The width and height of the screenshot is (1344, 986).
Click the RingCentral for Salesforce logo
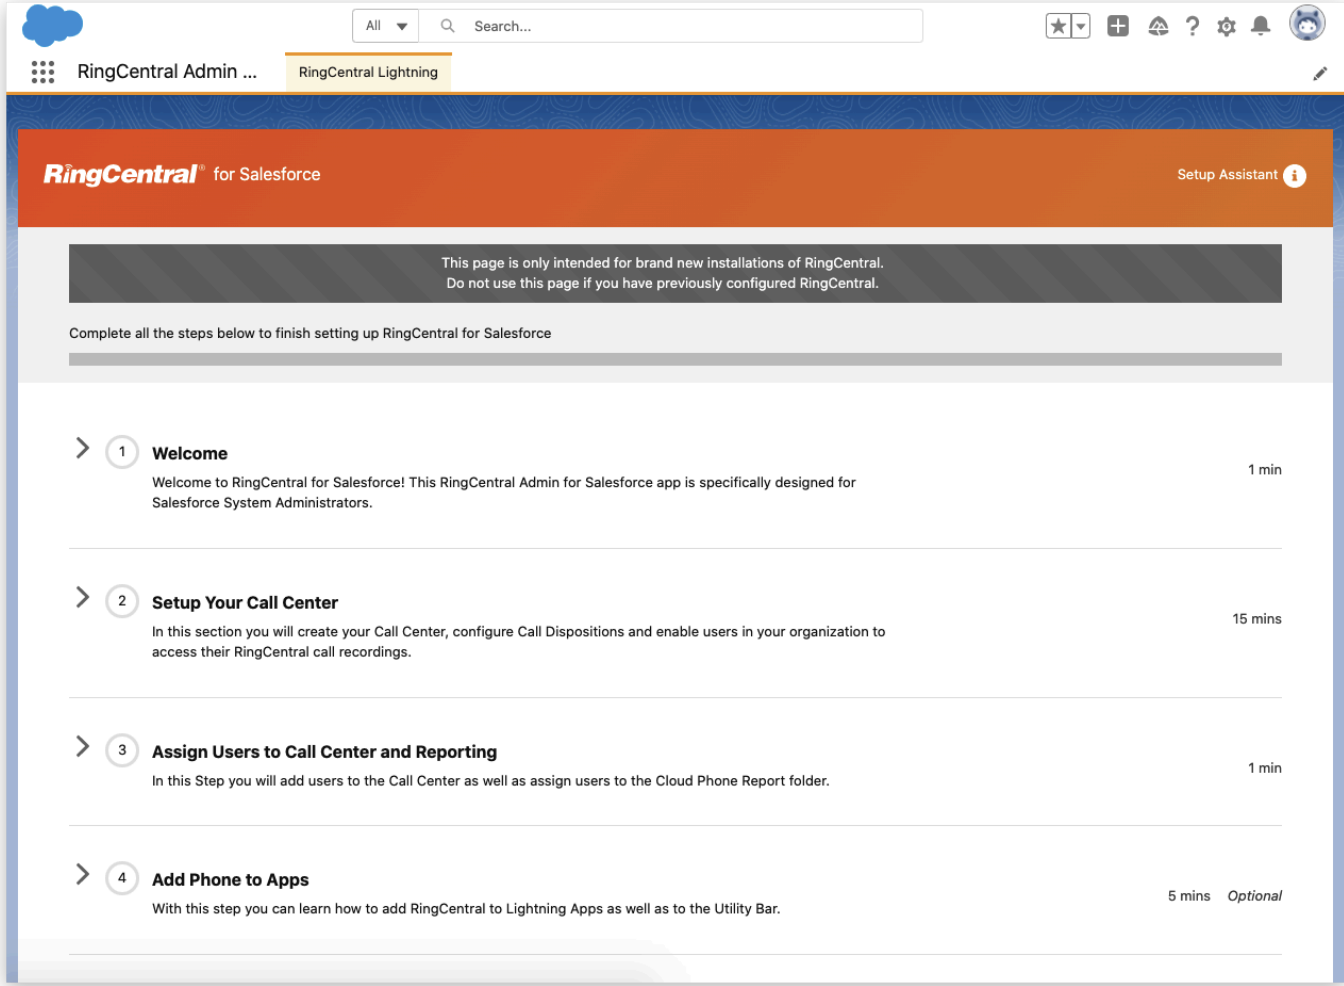coord(182,174)
